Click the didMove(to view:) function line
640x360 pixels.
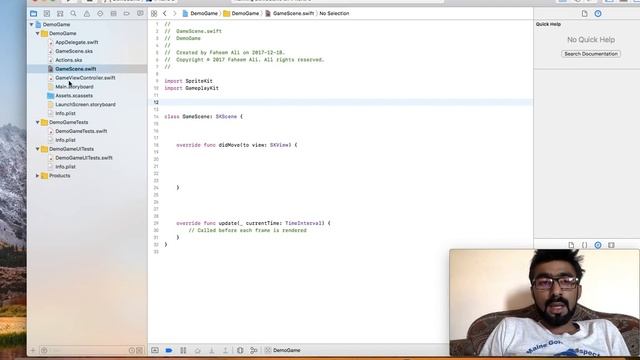[x=237, y=145]
